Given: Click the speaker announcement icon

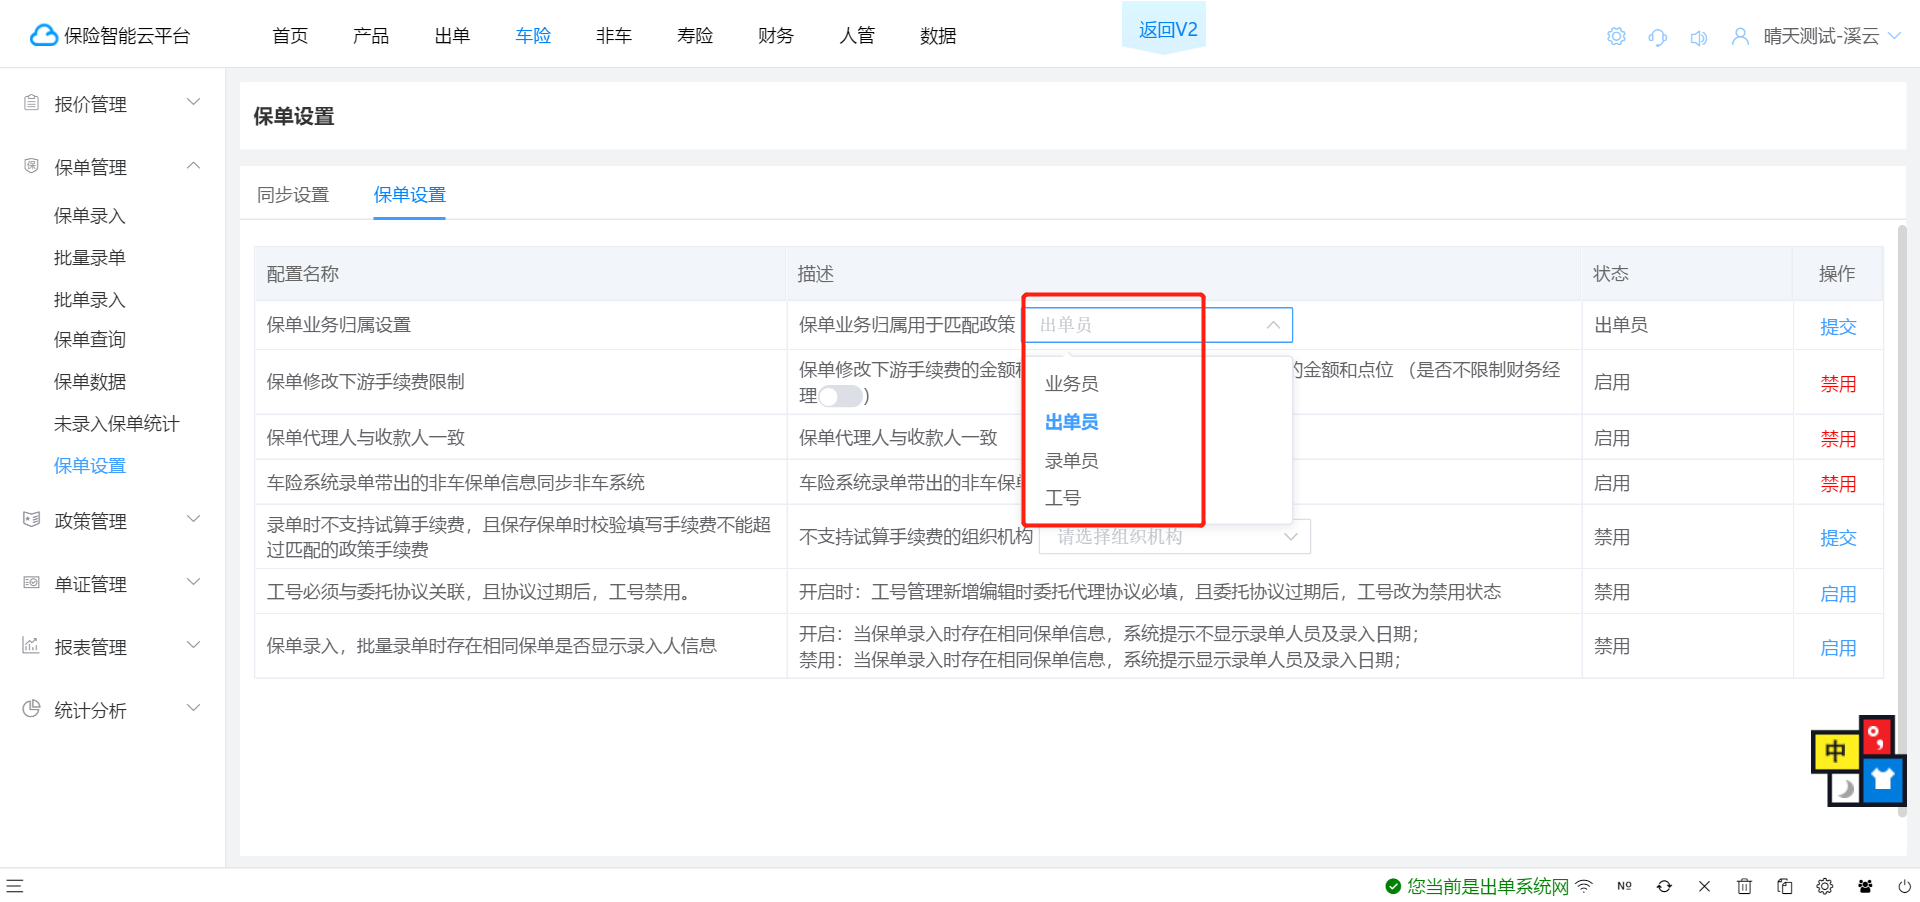Looking at the screenshot, I should [1698, 37].
